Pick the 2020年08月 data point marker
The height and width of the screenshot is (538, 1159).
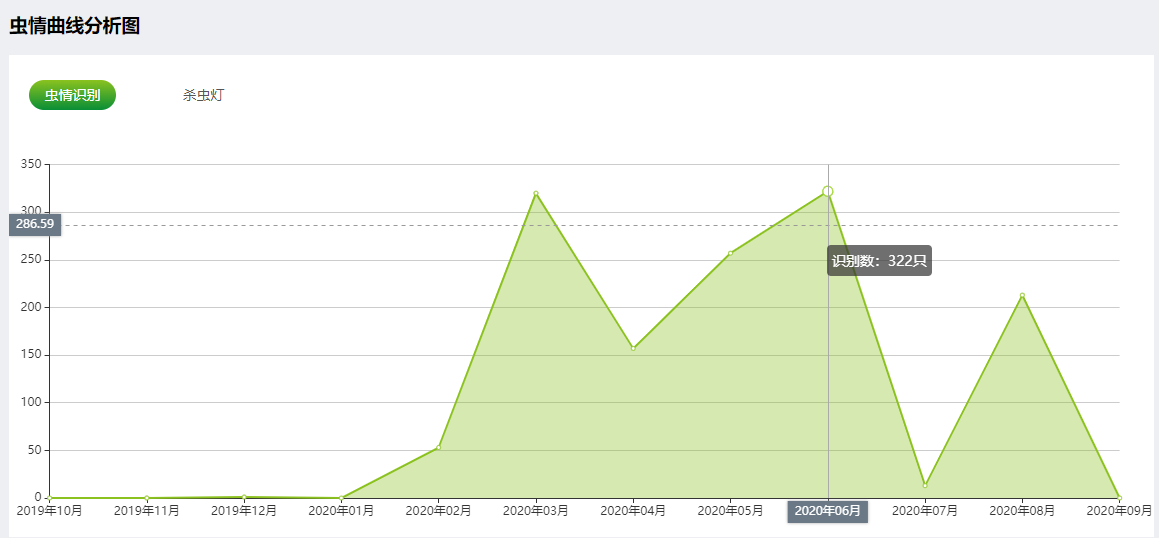coord(1022,295)
